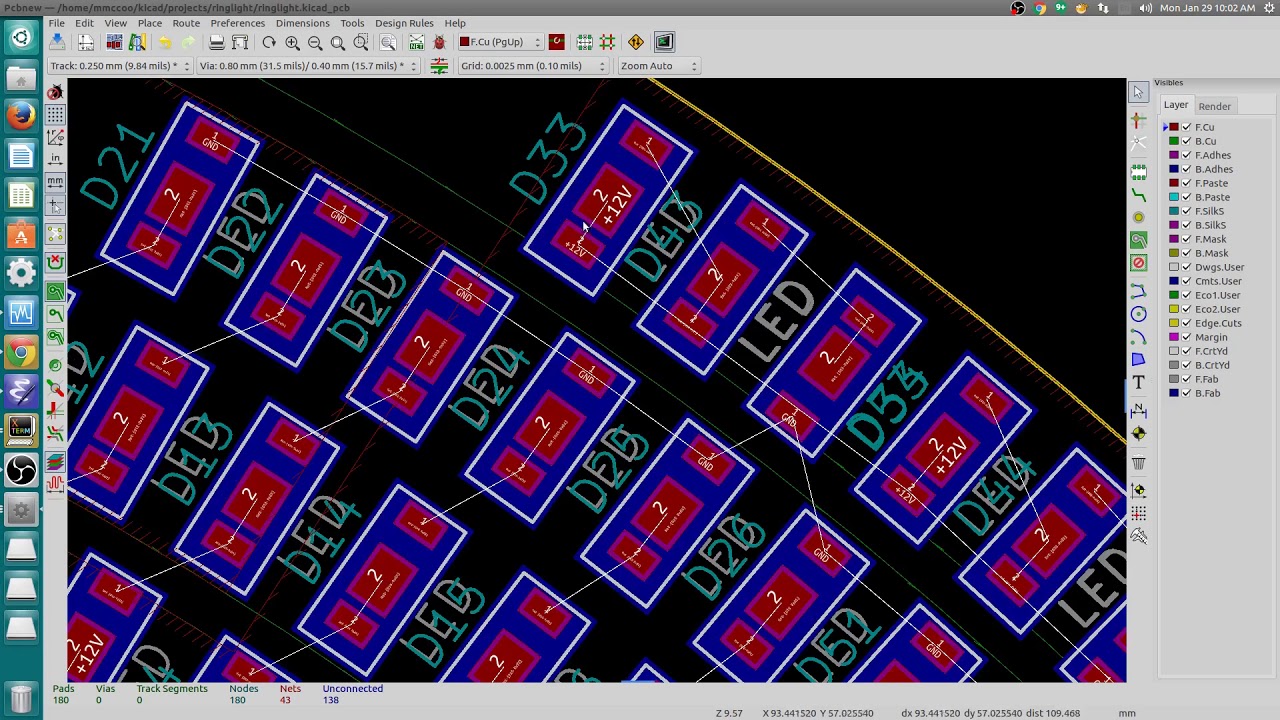Select the add keepout area tool
The image size is (1280, 720).
click(1138, 262)
